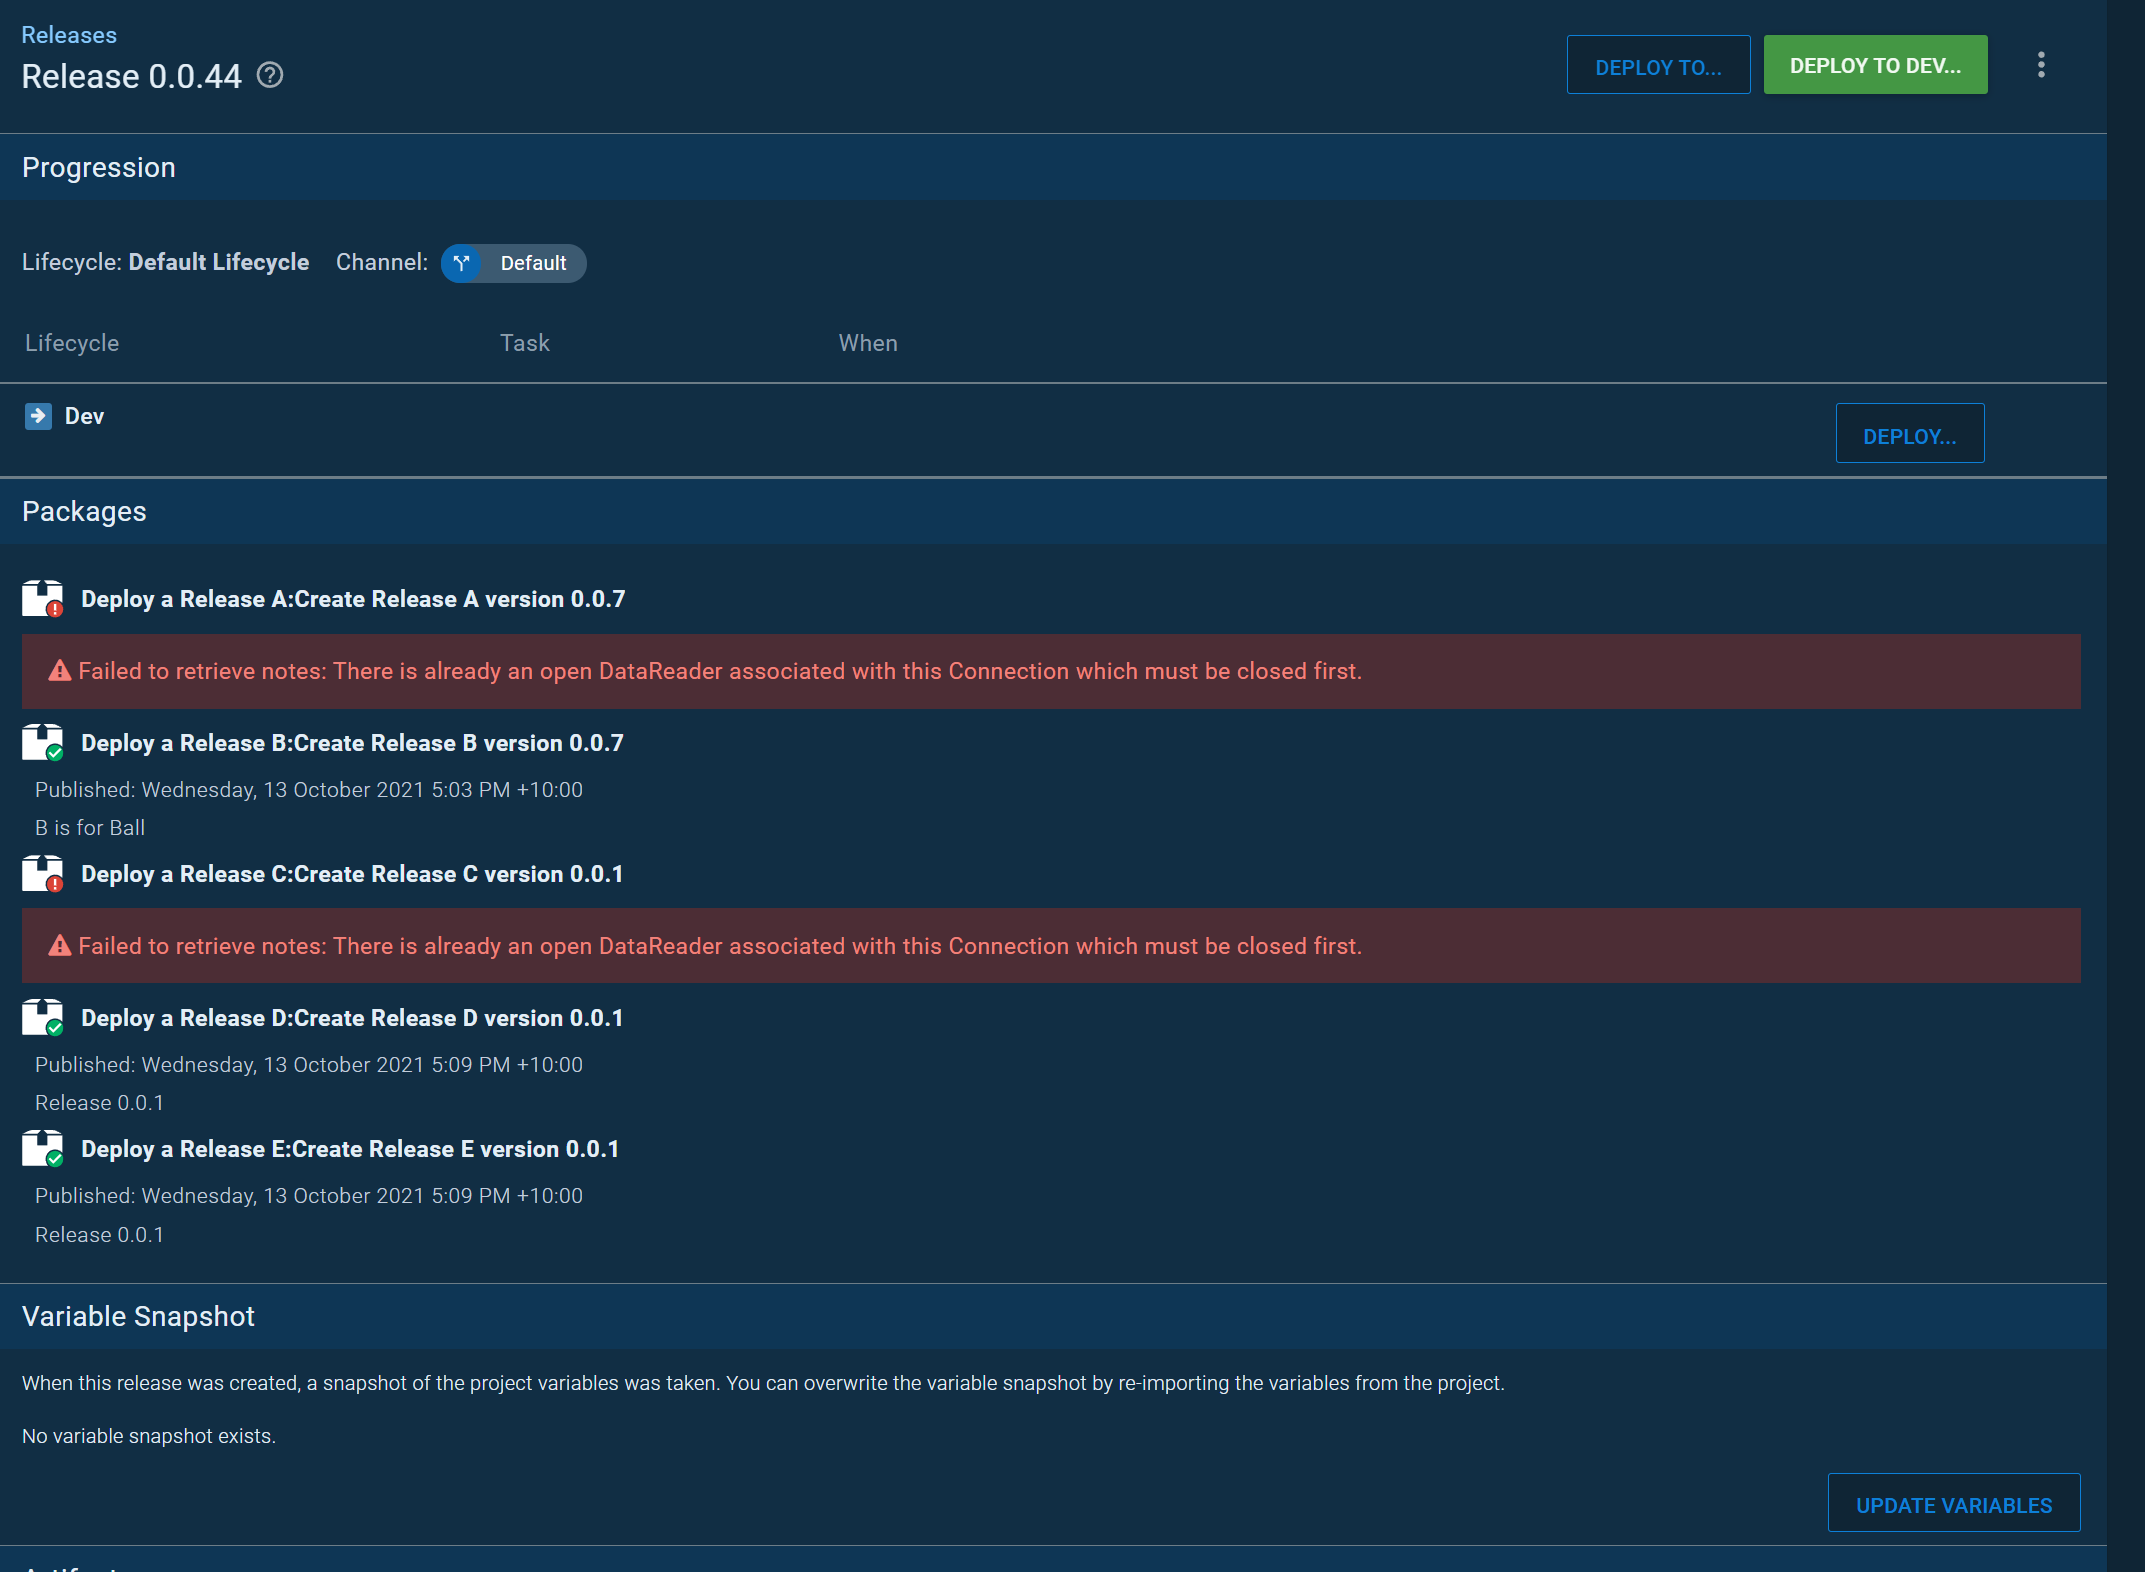Click the package icon beside Release C
This screenshot has height=1572, width=2145.
42,873
